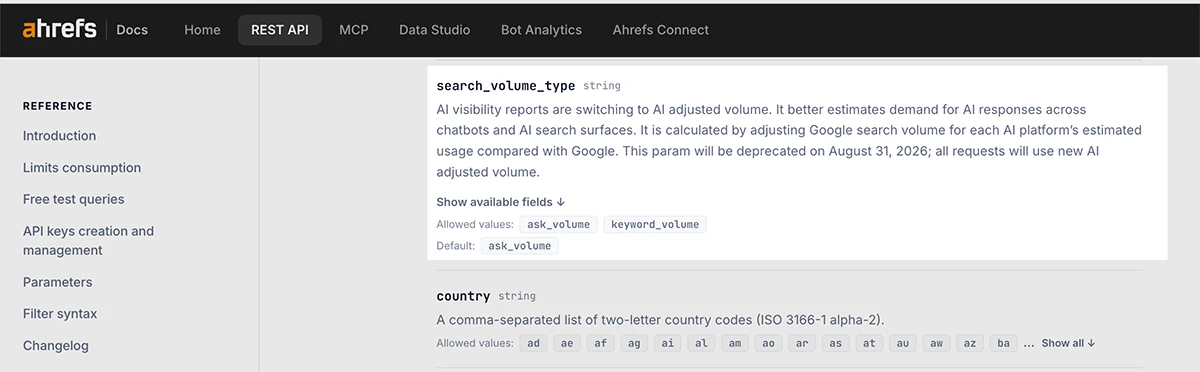1200x372 pixels.
Task: Click the ask_volume allowed value
Action: (558, 224)
